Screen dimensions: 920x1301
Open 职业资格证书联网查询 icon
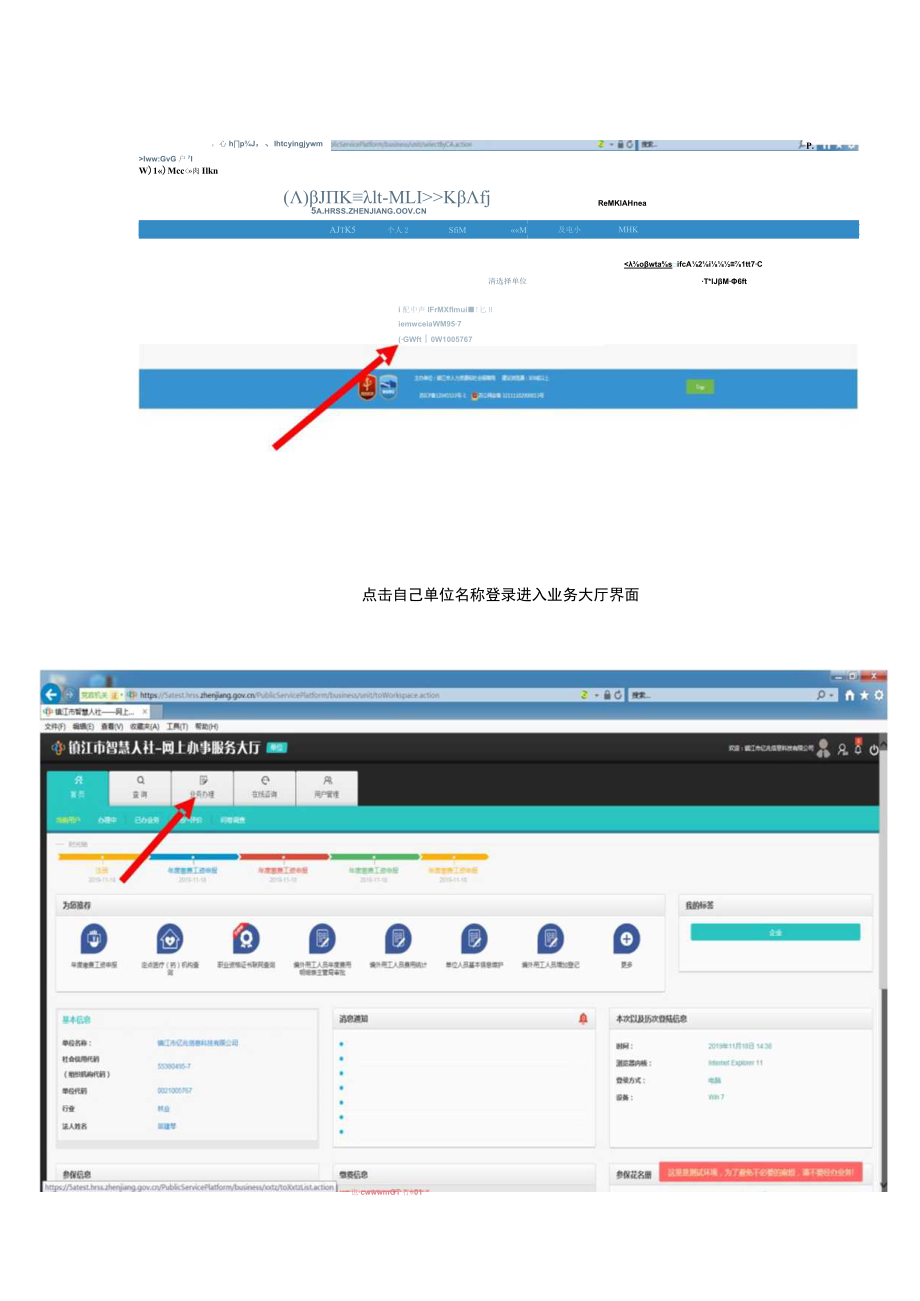pyautogui.click(x=246, y=938)
